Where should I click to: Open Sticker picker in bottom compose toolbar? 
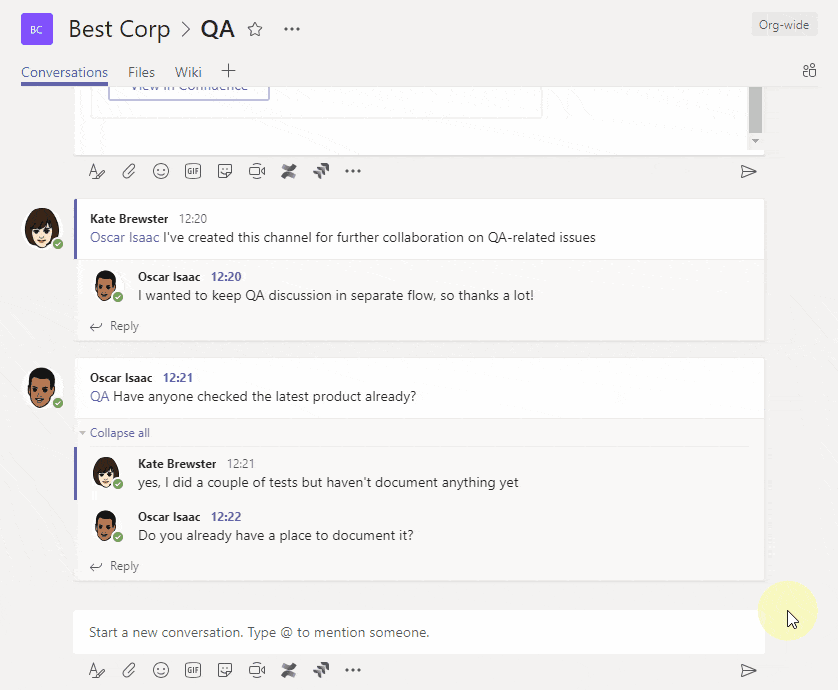(225, 670)
